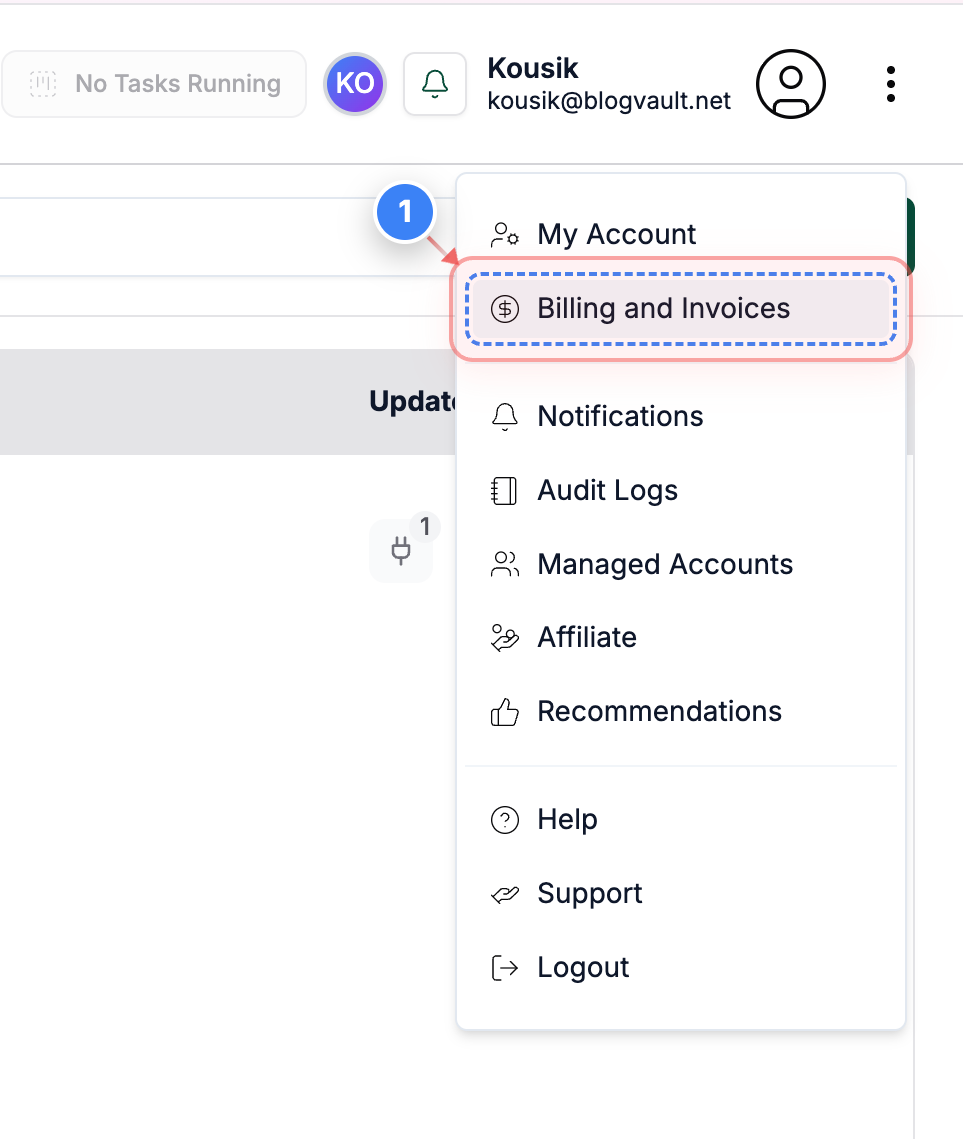
Task: Select the My Account gear-person icon
Action: 504,234
